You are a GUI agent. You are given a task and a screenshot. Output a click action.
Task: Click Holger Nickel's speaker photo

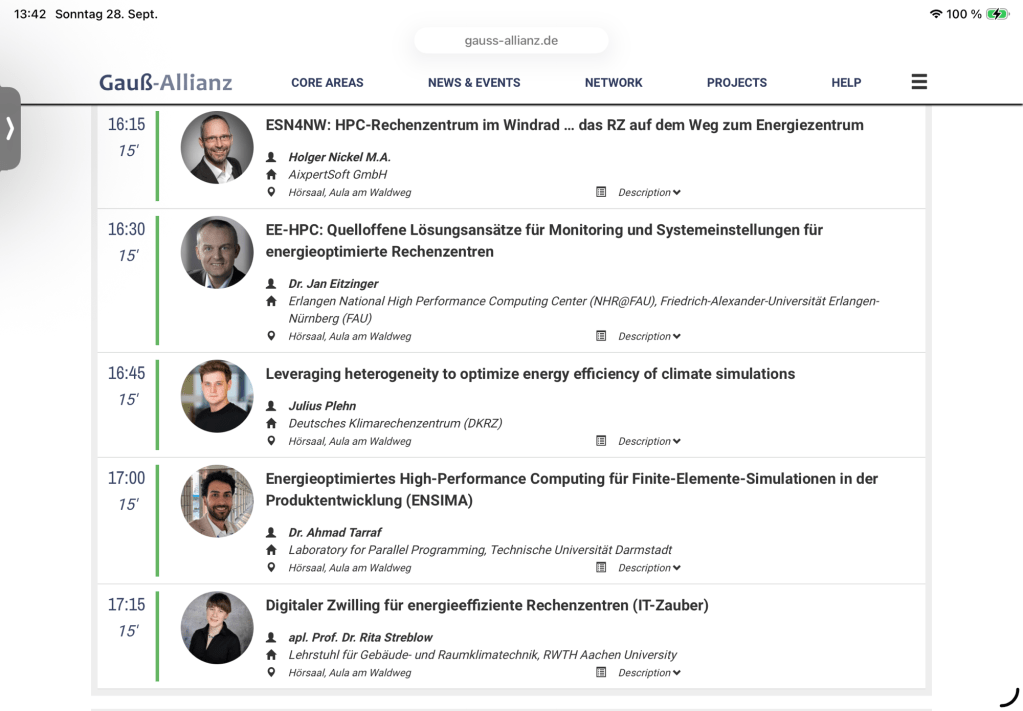coord(217,147)
